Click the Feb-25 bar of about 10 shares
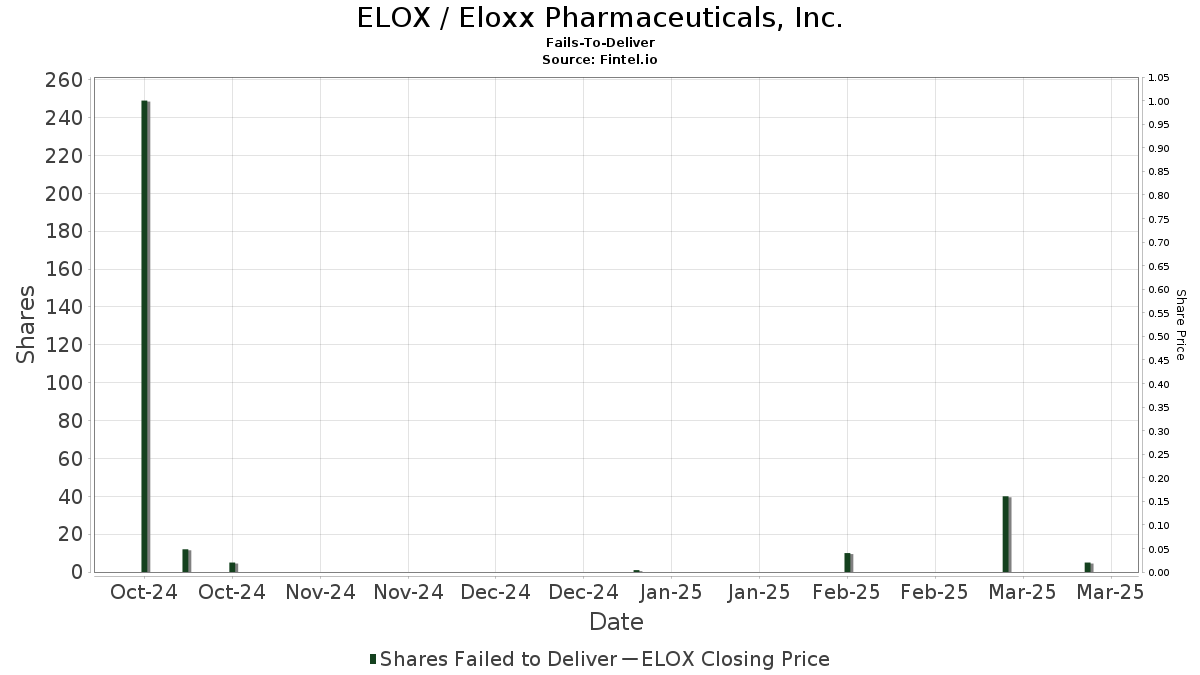This screenshot has height=675, width=1200. pos(848,563)
